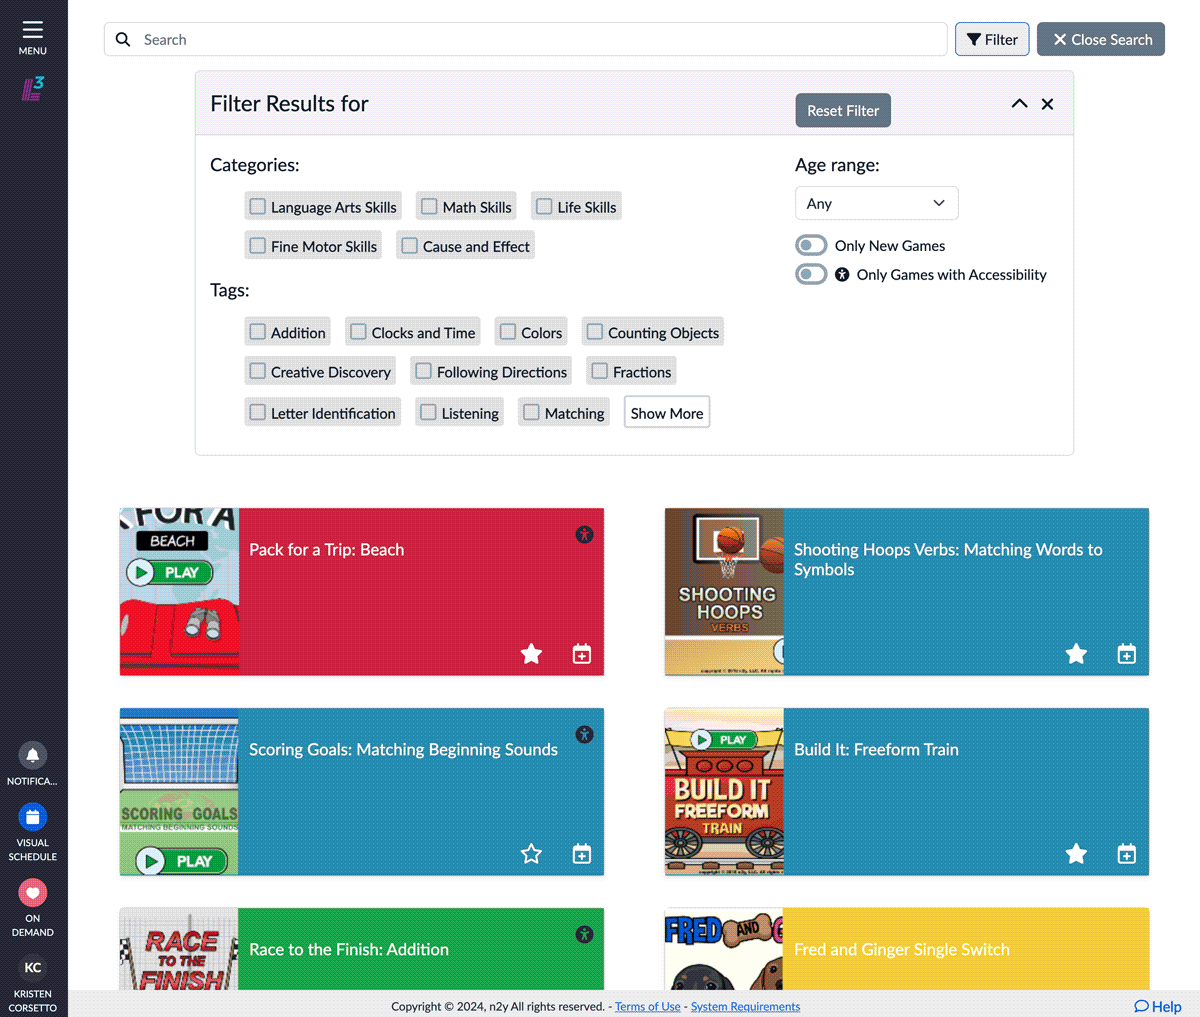
Task: Open the Notifications bell icon
Action: pyautogui.click(x=33, y=755)
